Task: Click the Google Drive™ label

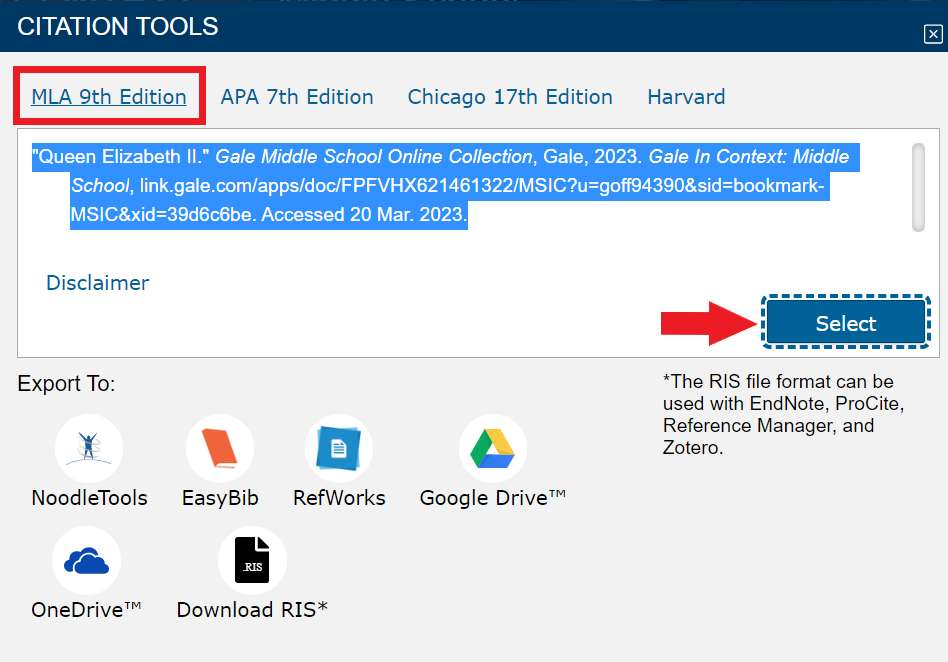Action: pyautogui.click(x=493, y=498)
